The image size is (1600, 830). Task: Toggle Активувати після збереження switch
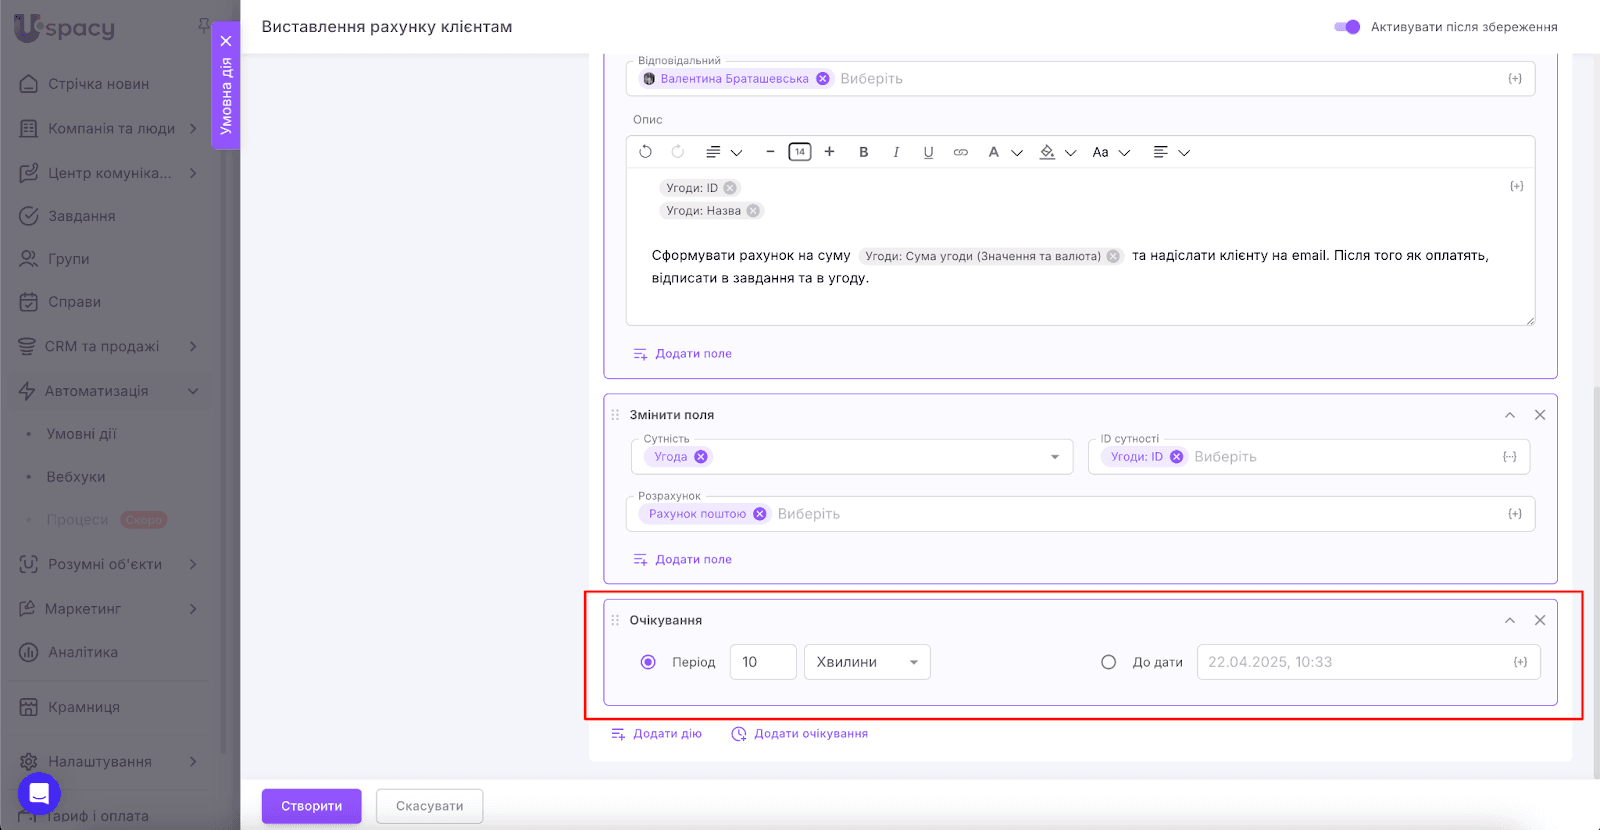[x=1347, y=27]
